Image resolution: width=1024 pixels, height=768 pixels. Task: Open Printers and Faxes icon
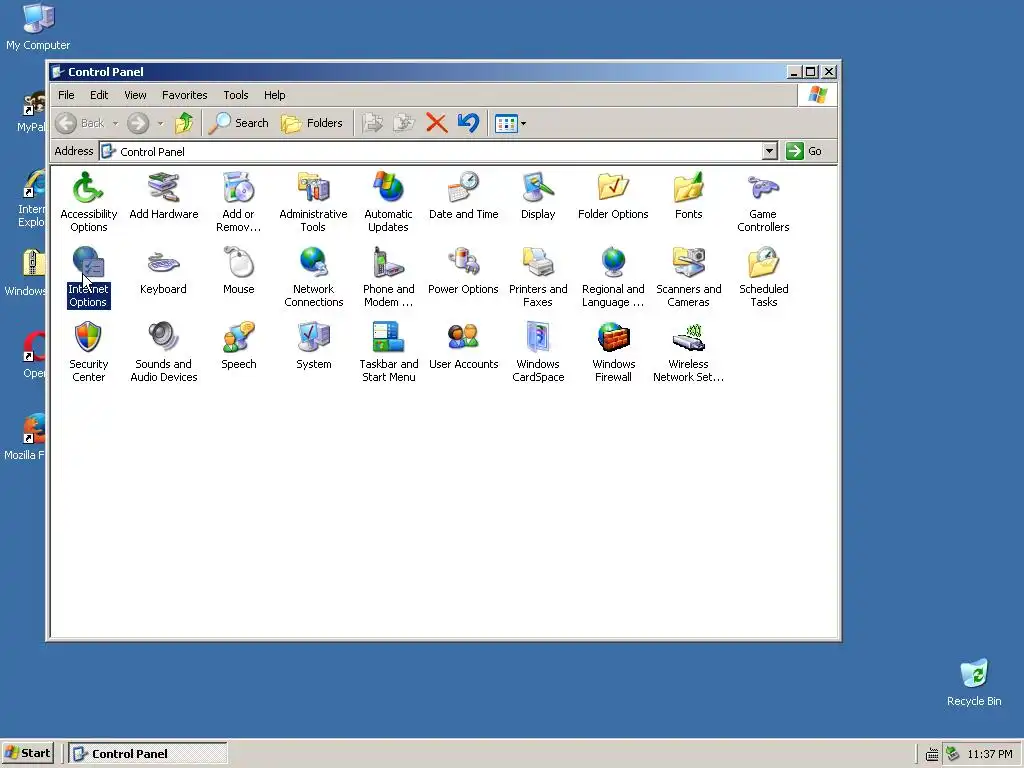pos(538,276)
